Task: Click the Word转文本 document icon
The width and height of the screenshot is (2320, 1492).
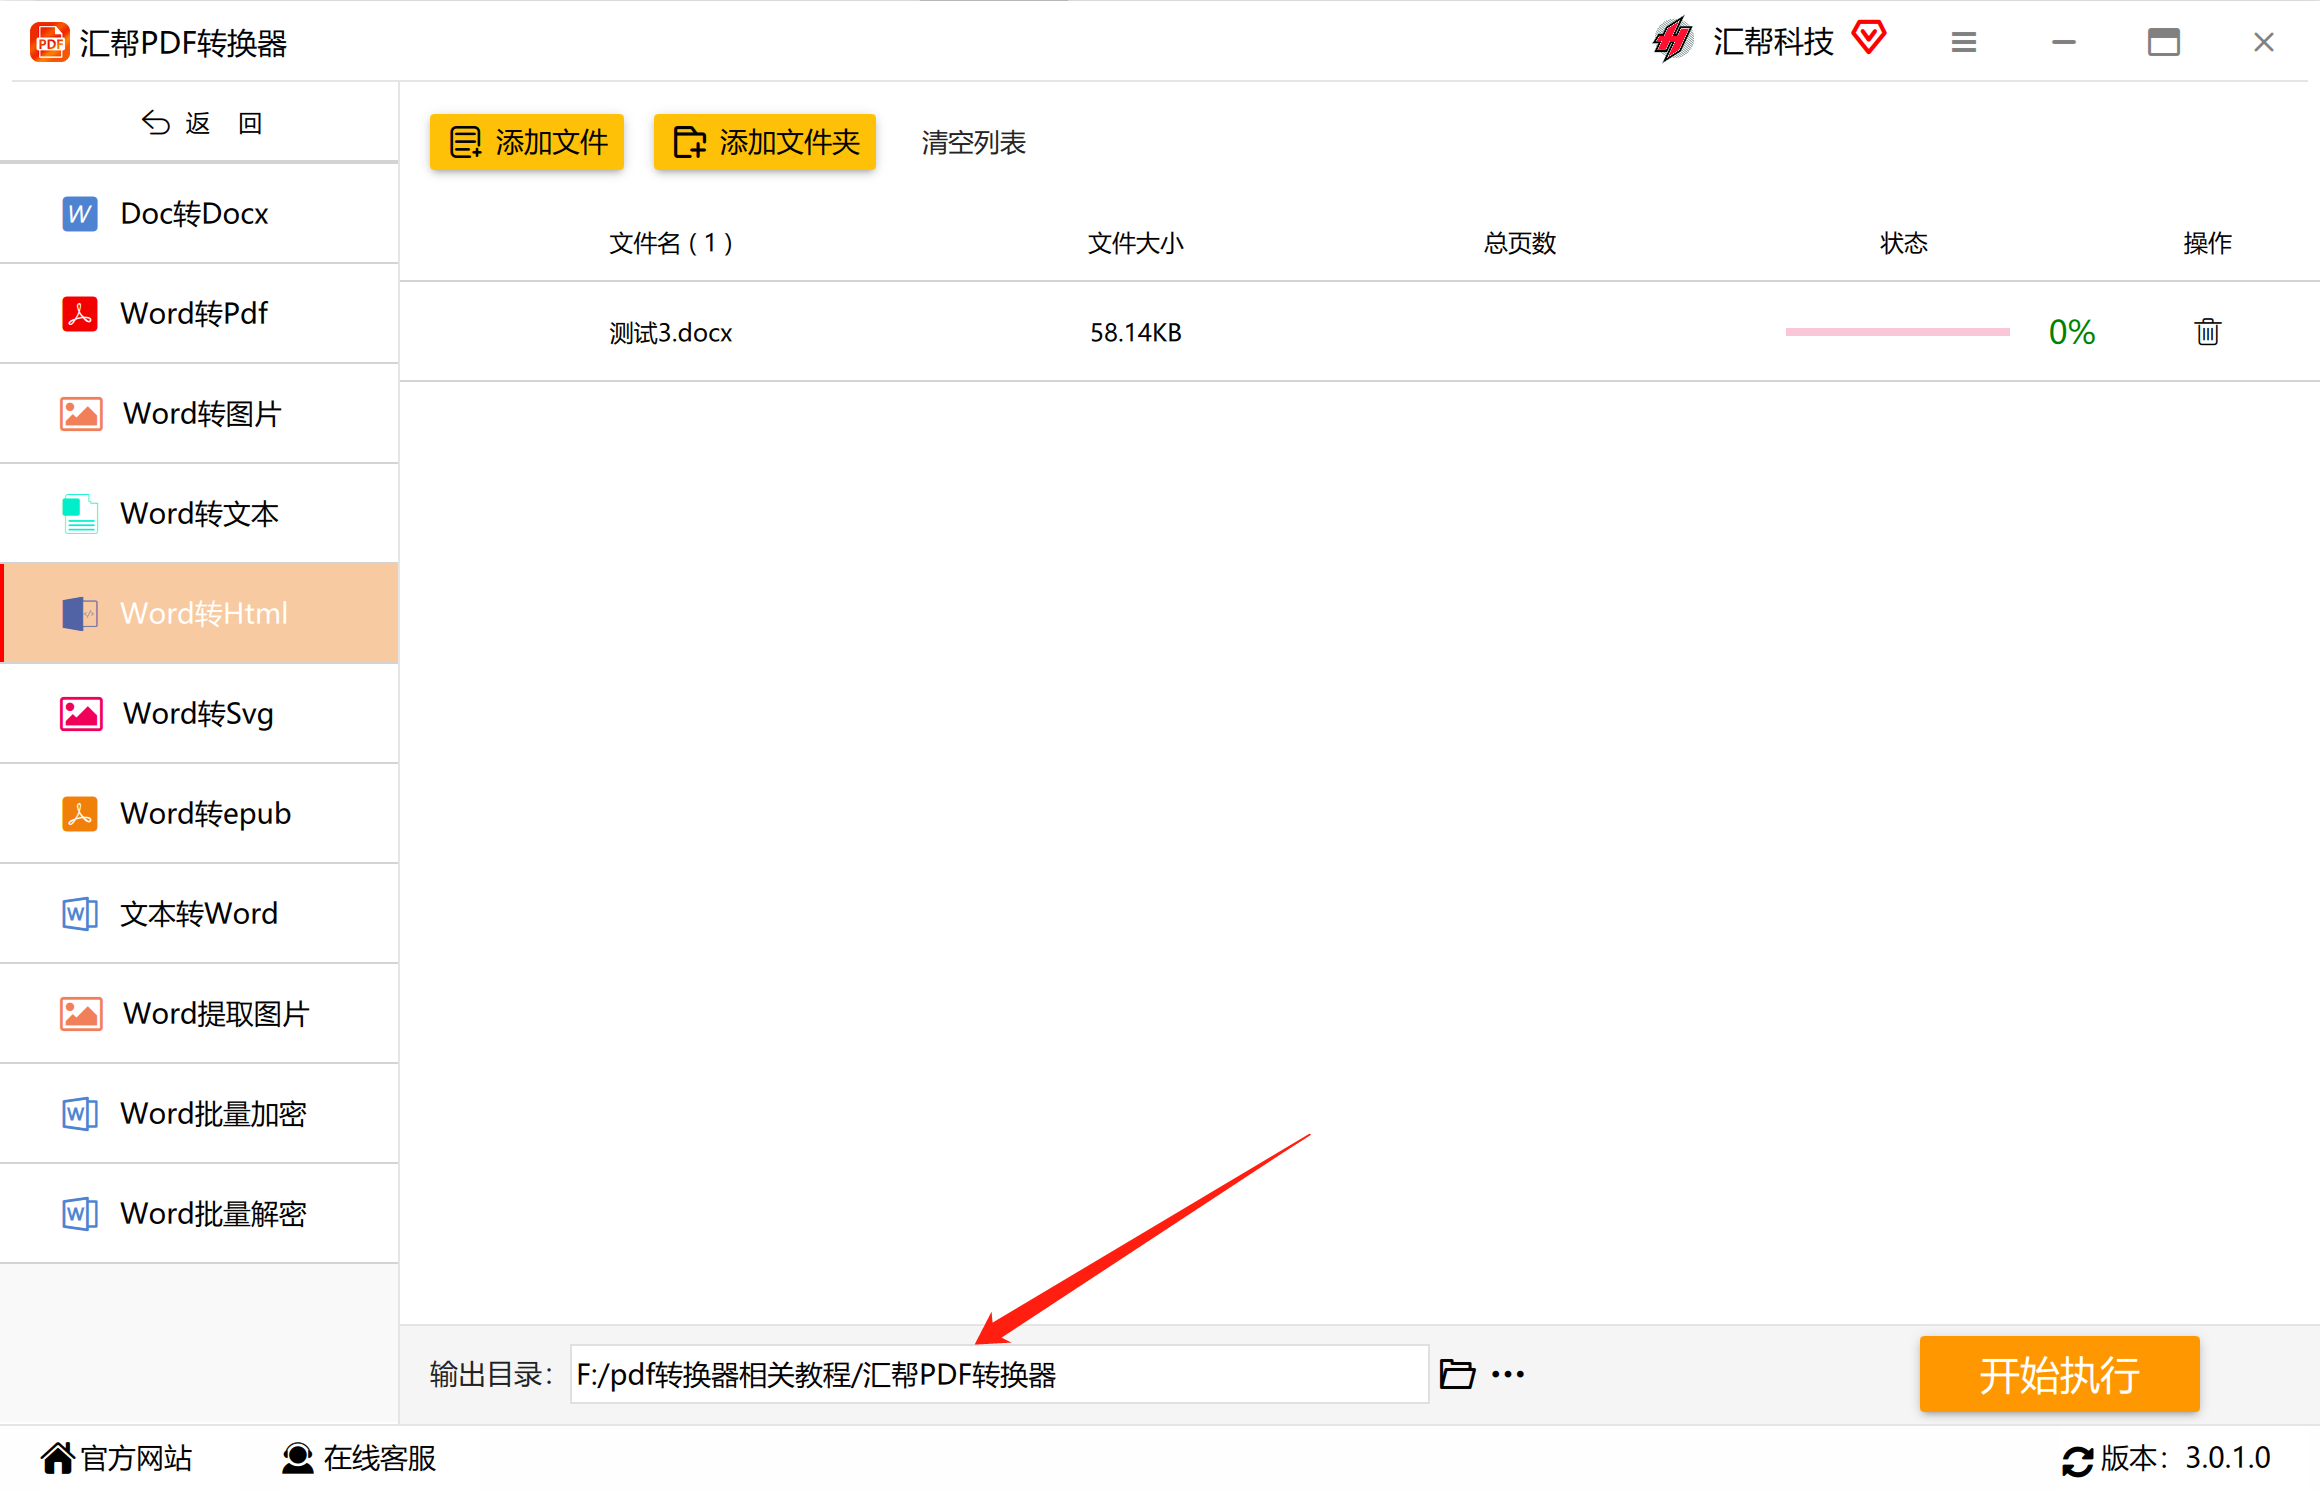Action: pyautogui.click(x=80, y=513)
